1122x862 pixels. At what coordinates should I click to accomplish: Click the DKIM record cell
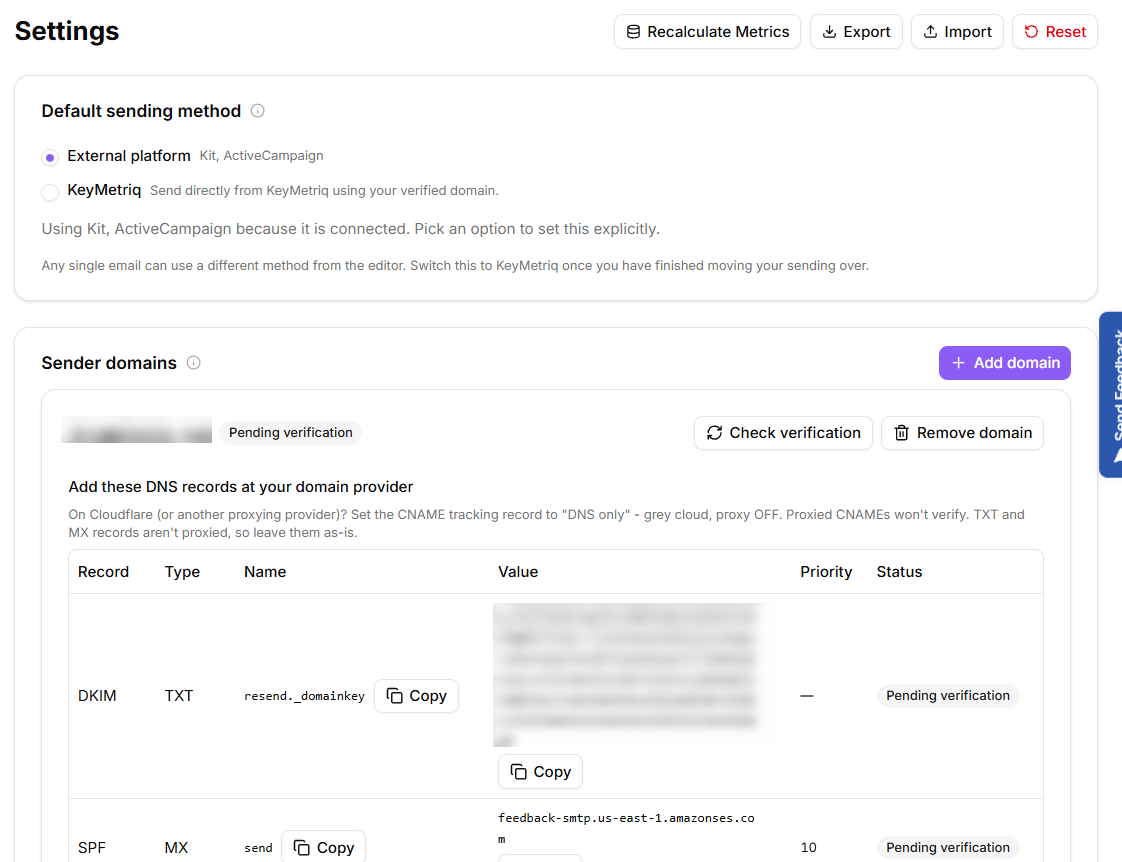tap(97, 696)
